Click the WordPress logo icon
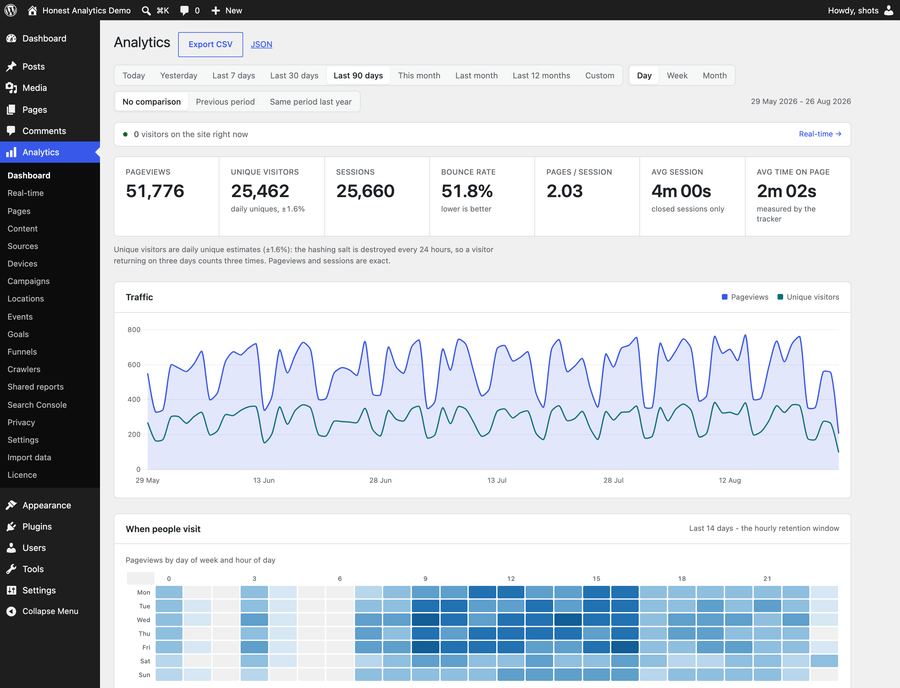This screenshot has width=900, height=688. tap(10, 10)
